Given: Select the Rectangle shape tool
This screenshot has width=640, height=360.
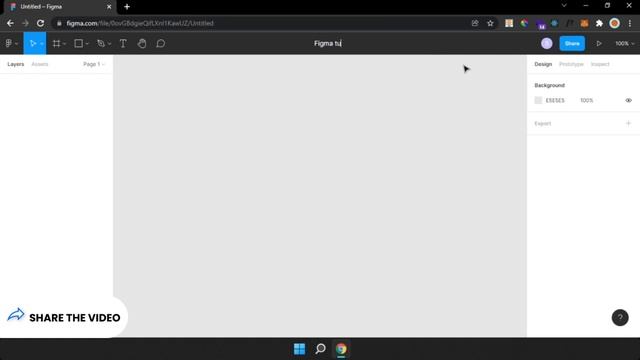Looking at the screenshot, I should point(78,43).
